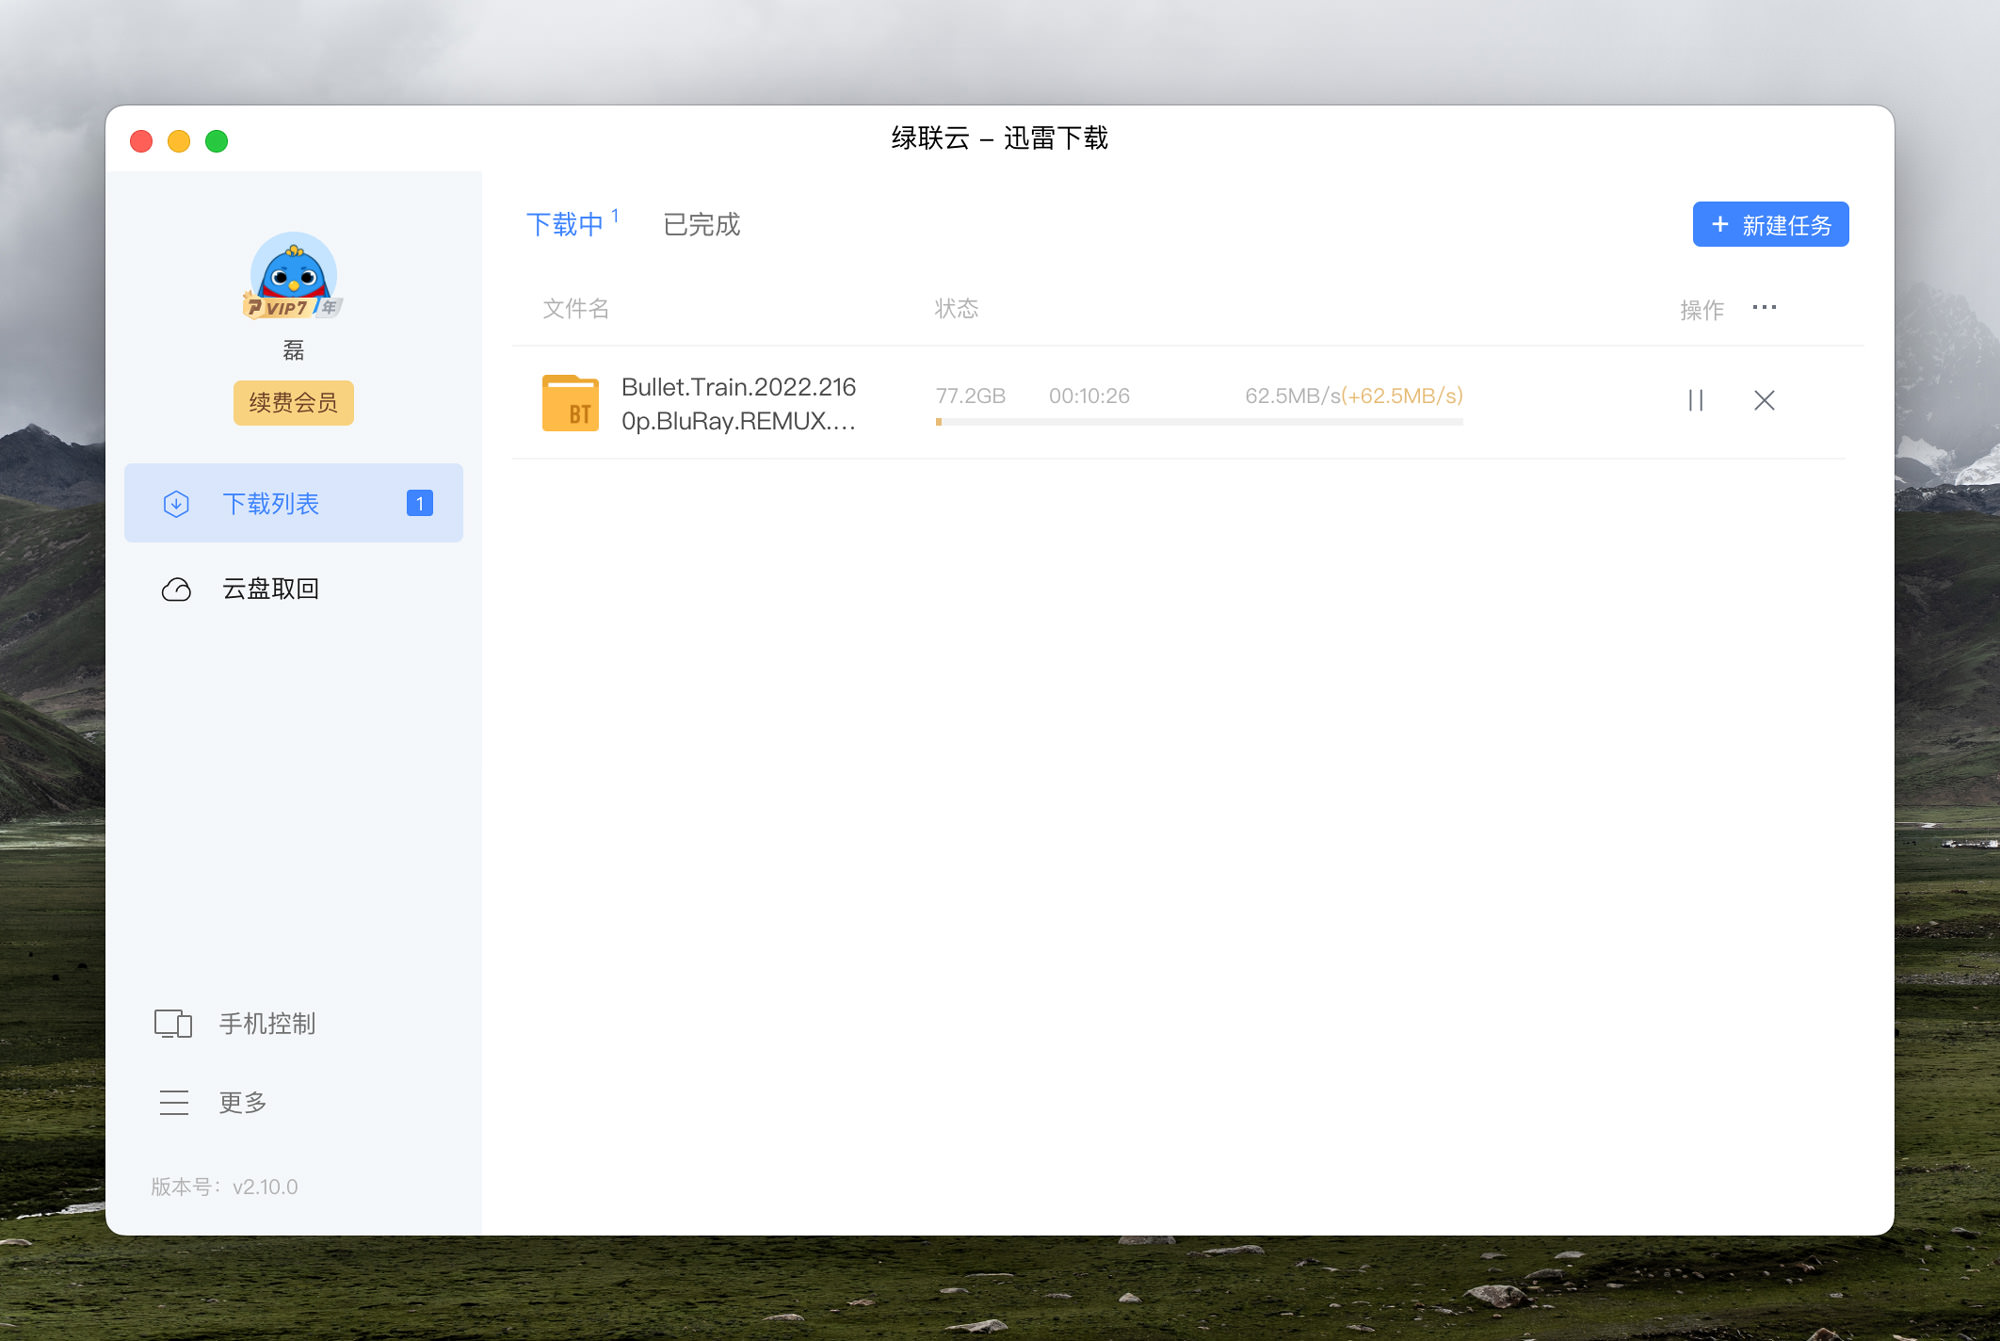This screenshot has height=1341, width=2000.
Task: Click the download list shield icon
Action: coord(176,503)
